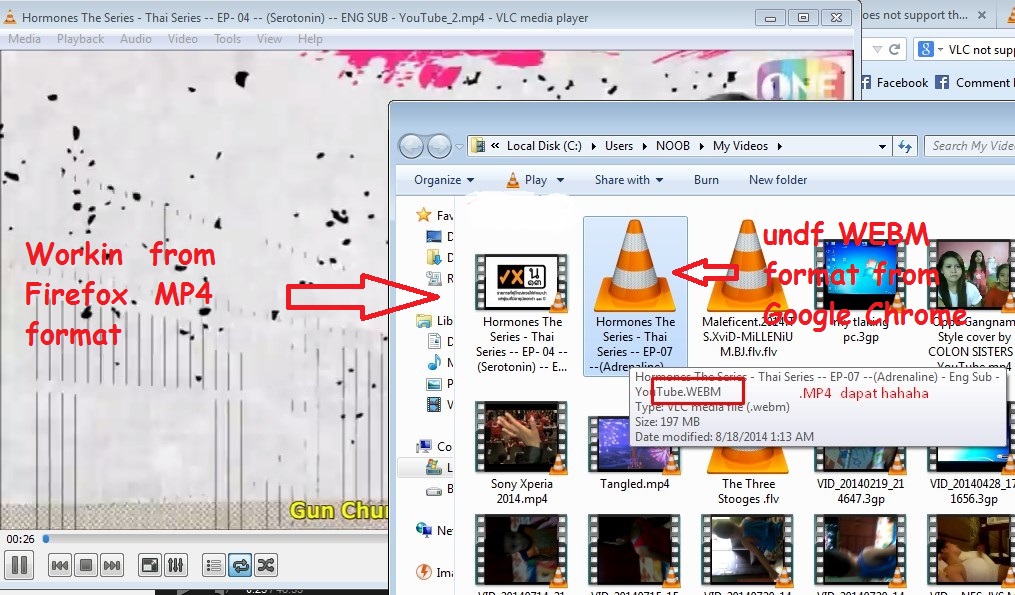Open the Play dropdown arrow
Viewport: 1015px width, 595px height.
click(560, 181)
